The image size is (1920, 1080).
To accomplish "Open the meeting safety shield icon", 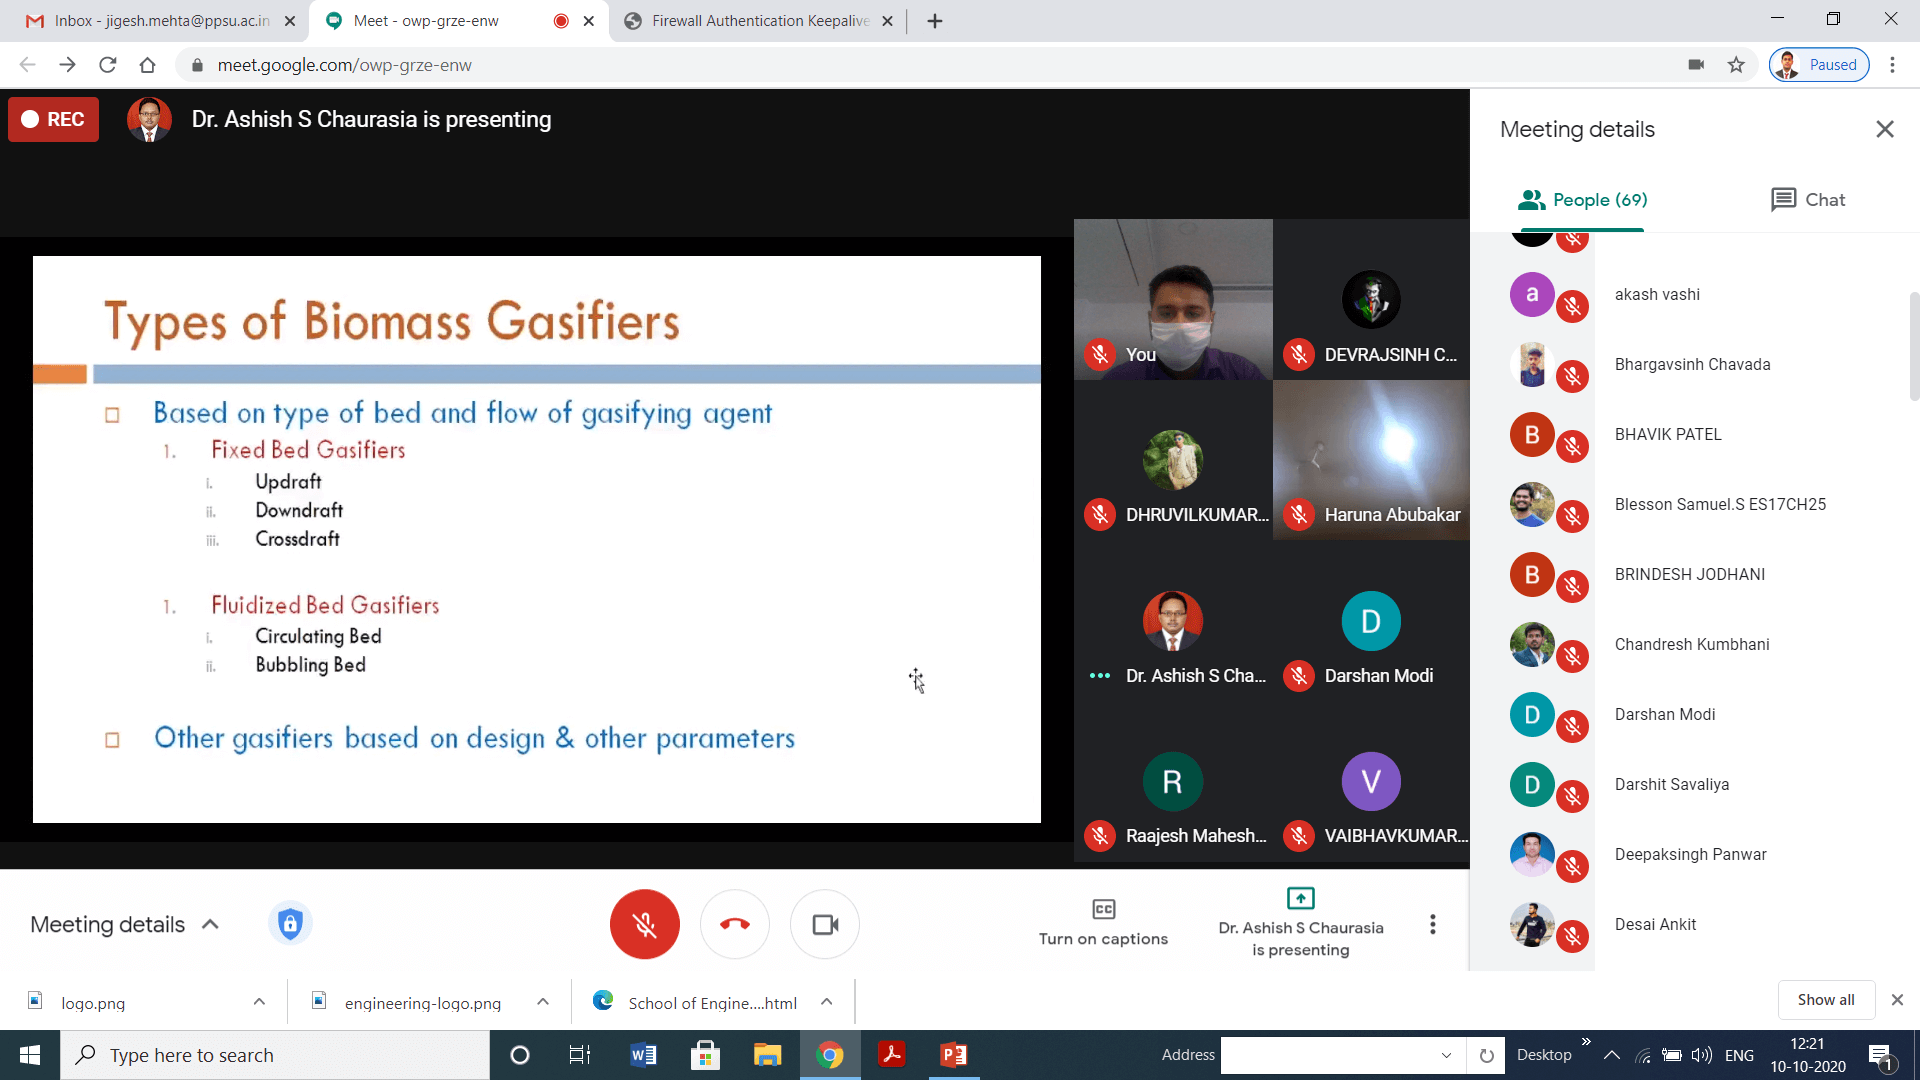I will point(290,923).
